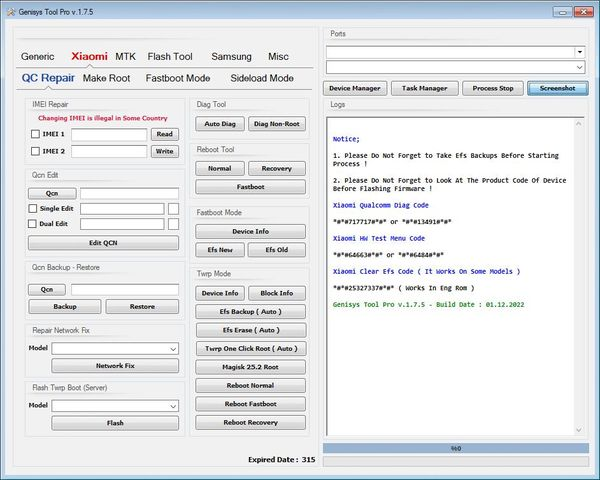Tick the Dual Edit checkbox
600x480 pixels.
(x=33, y=224)
